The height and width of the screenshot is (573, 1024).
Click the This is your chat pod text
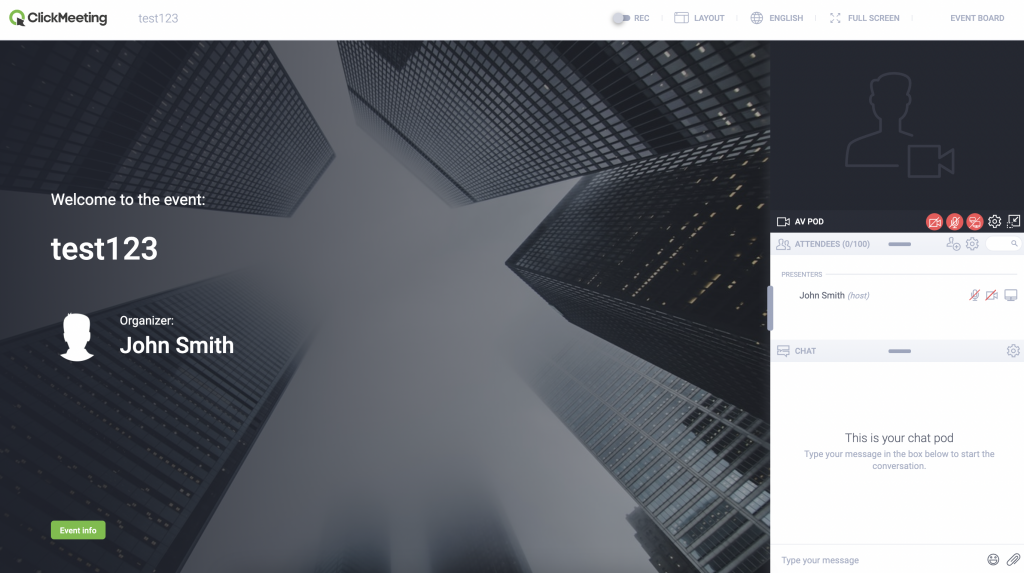899,438
